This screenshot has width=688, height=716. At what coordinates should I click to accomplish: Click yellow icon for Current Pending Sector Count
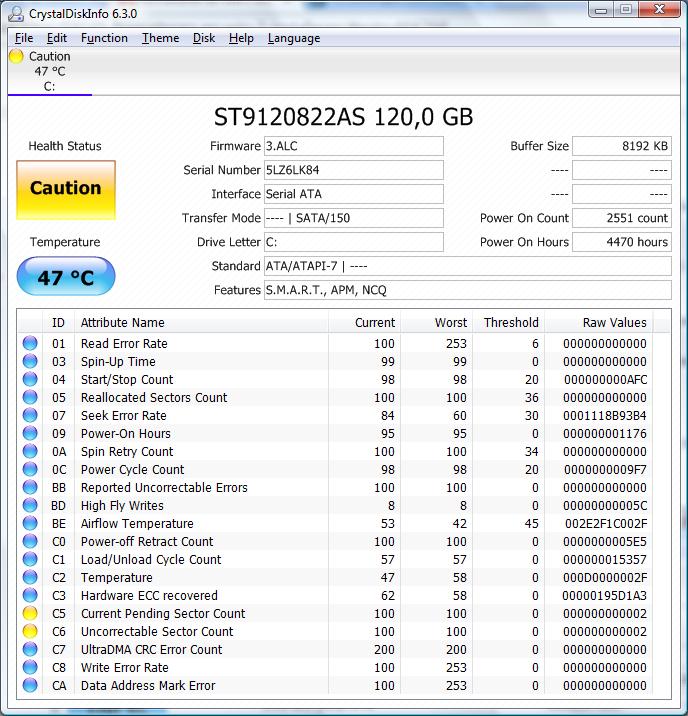click(30, 613)
